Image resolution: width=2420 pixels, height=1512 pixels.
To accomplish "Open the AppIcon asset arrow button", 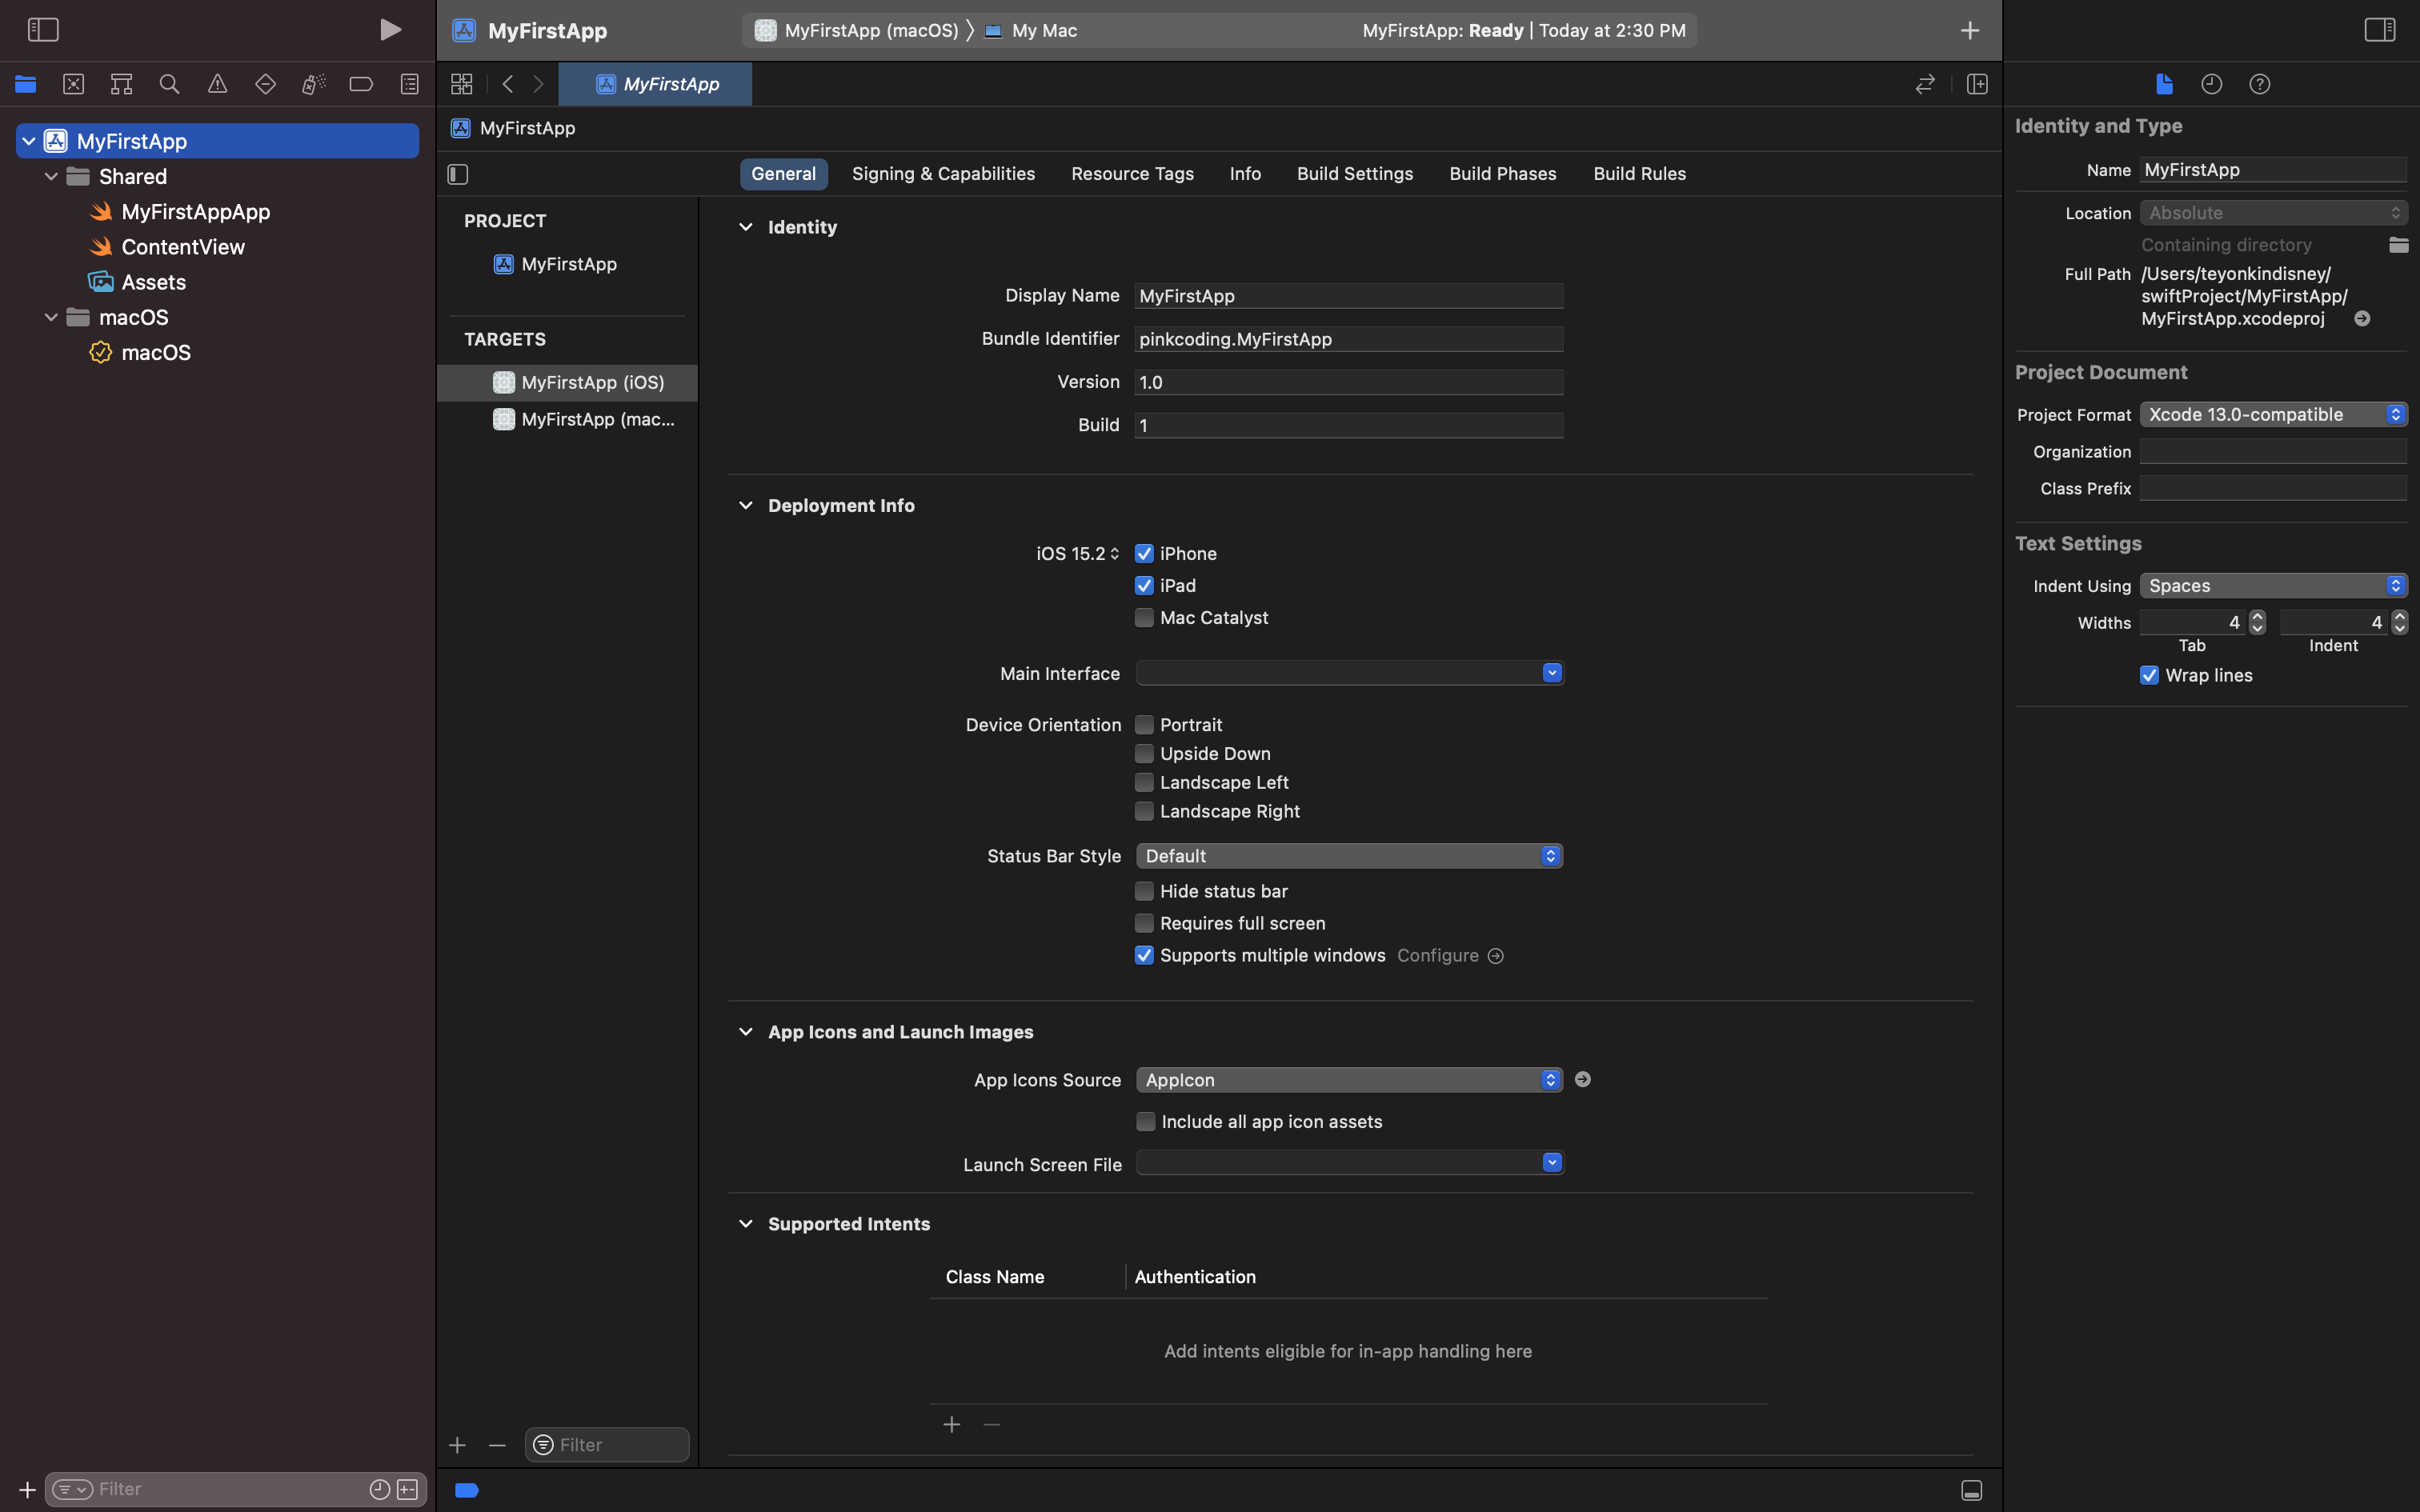I will point(1582,1079).
